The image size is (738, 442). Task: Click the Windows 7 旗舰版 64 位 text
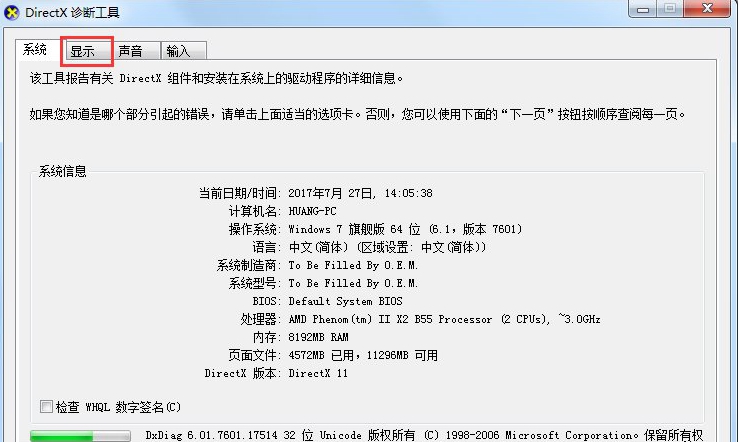405,229
